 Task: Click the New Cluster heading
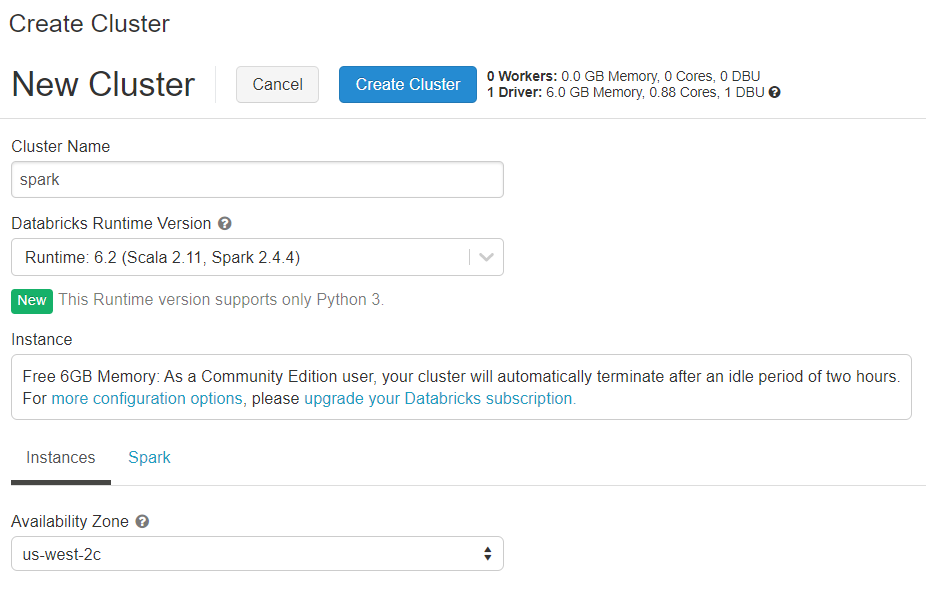coord(103,84)
